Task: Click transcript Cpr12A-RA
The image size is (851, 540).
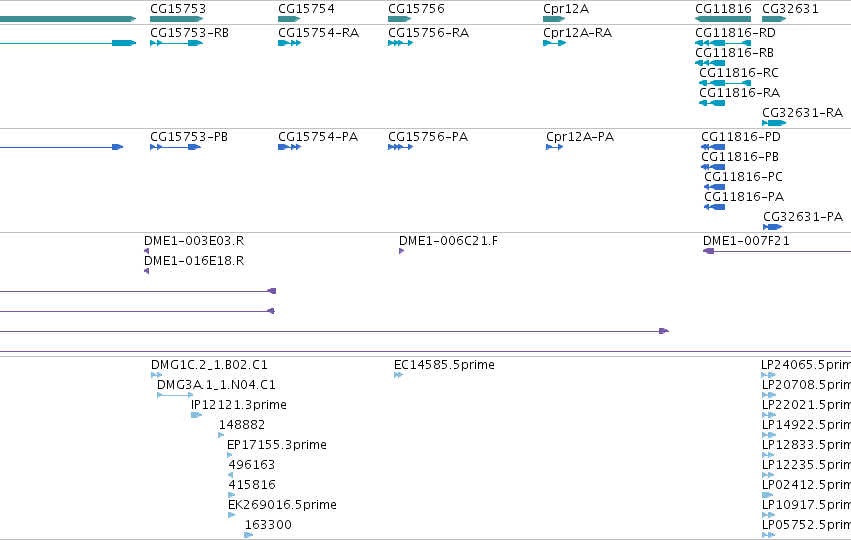Action: 555,43
